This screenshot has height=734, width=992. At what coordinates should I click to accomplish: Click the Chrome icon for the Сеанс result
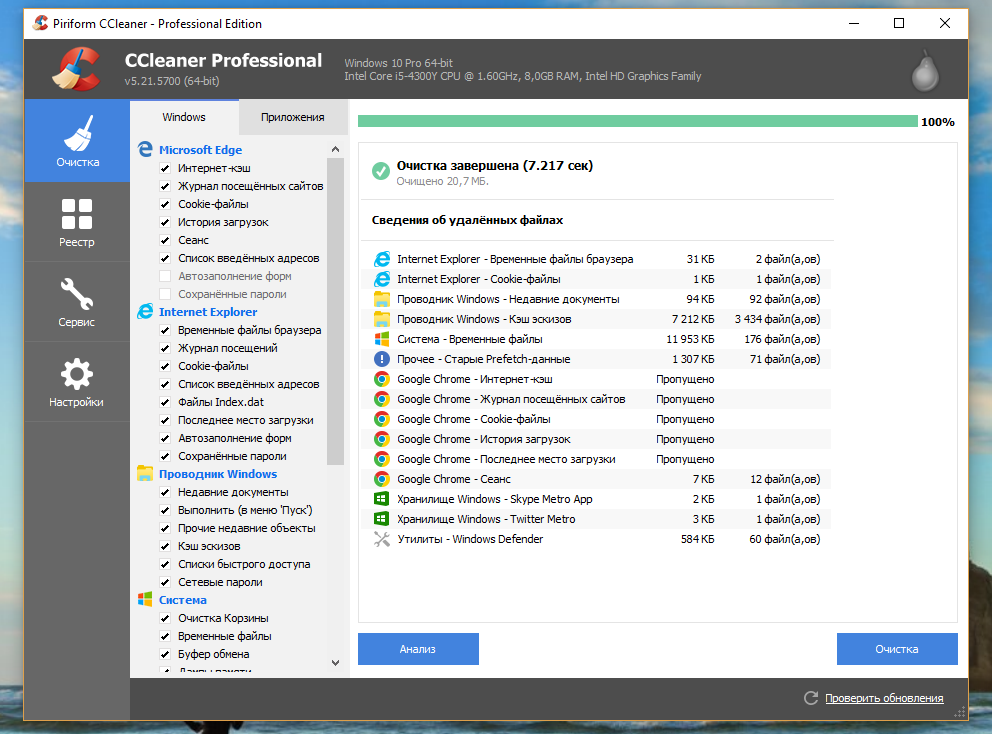[381, 479]
